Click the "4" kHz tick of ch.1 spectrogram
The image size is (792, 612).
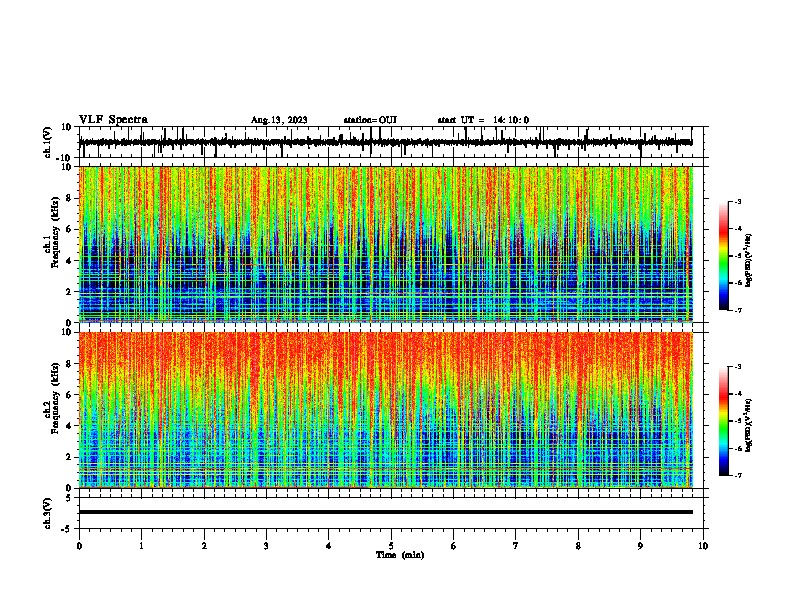[69, 261]
